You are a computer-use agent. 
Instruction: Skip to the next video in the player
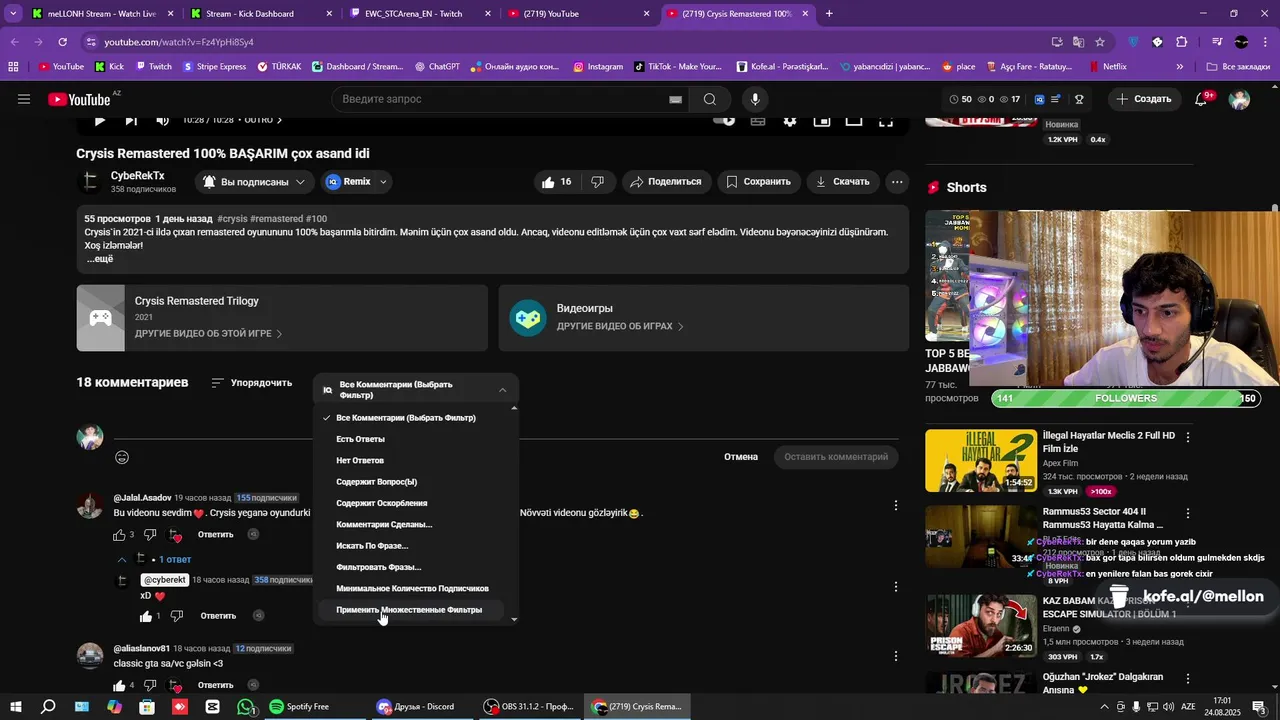131,120
